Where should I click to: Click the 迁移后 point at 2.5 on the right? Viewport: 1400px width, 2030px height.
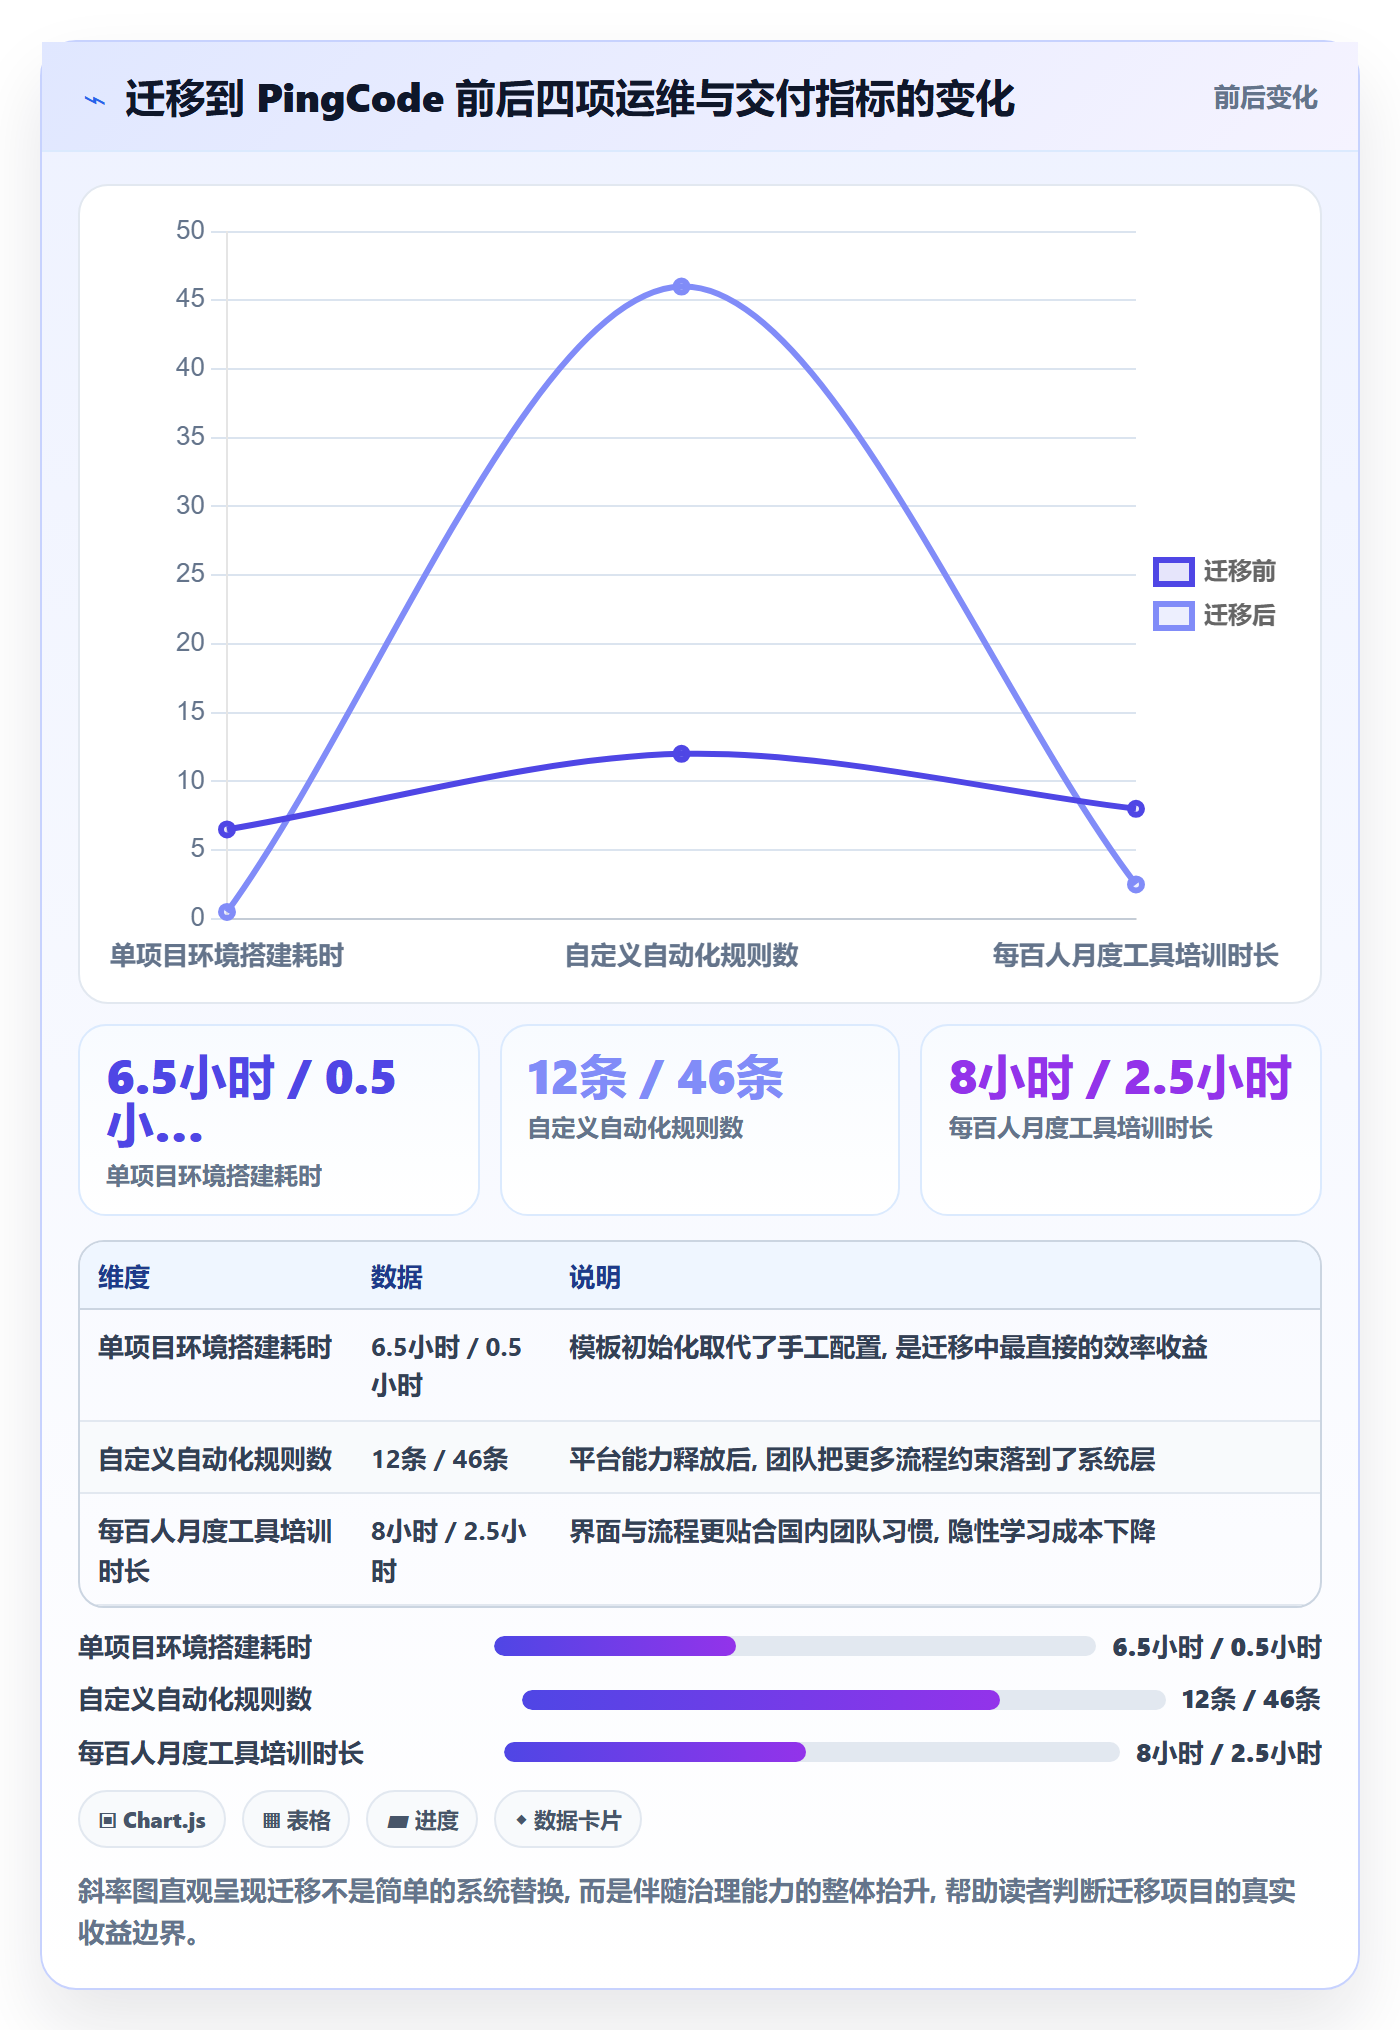pyautogui.click(x=1135, y=884)
